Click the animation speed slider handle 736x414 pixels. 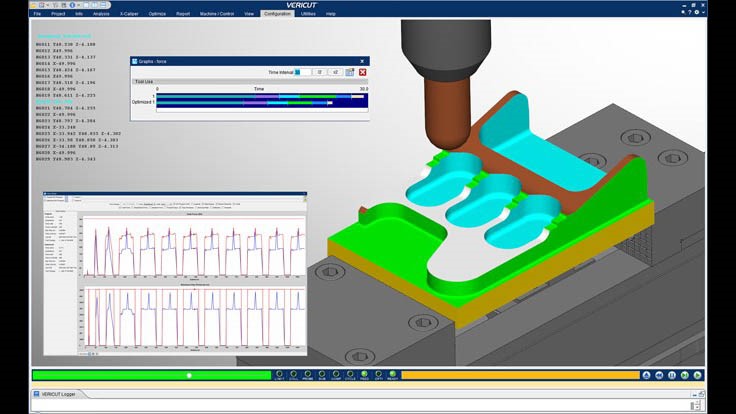tap(189, 375)
